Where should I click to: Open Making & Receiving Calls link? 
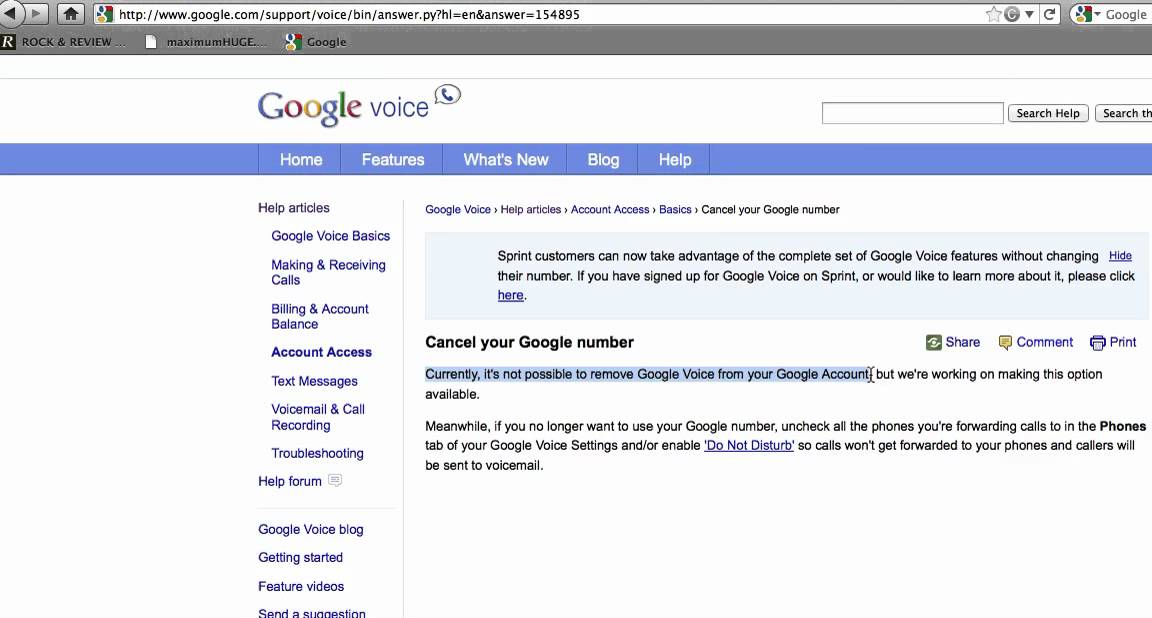pos(328,272)
